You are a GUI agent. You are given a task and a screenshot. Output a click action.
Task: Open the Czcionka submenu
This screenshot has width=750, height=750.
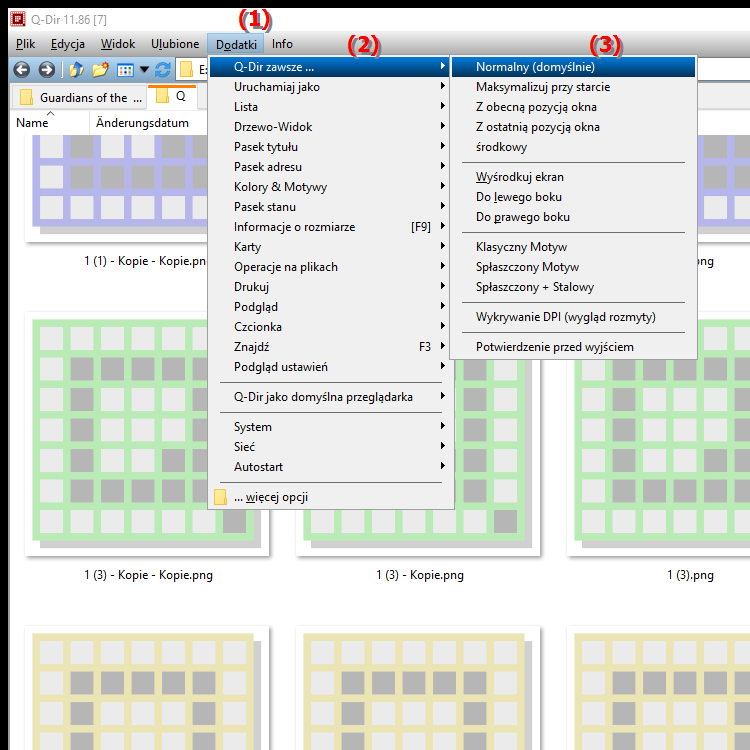pos(329,327)
